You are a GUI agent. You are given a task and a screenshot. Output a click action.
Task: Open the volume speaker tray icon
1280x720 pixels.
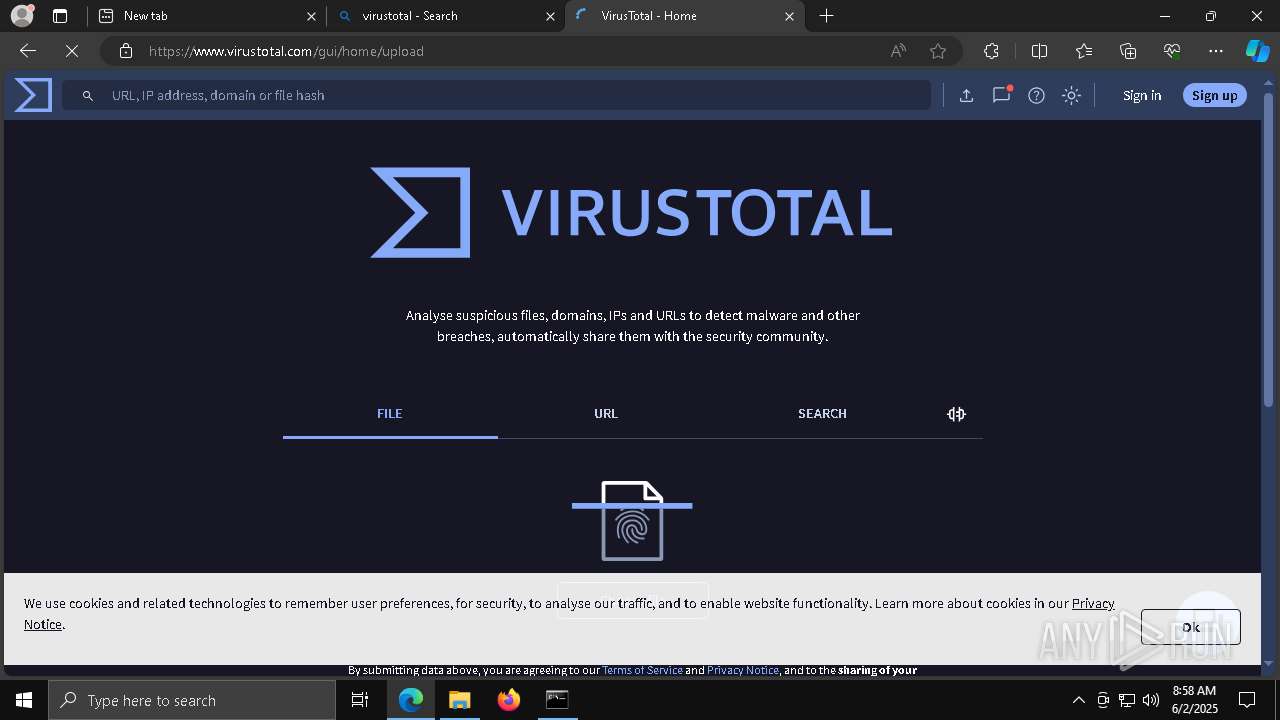(1151, 700)
